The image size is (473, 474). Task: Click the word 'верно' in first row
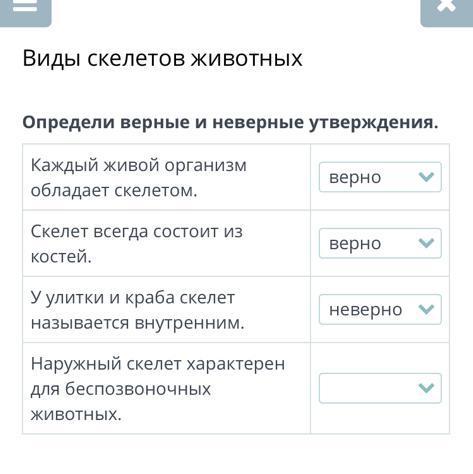coord(355,178)
